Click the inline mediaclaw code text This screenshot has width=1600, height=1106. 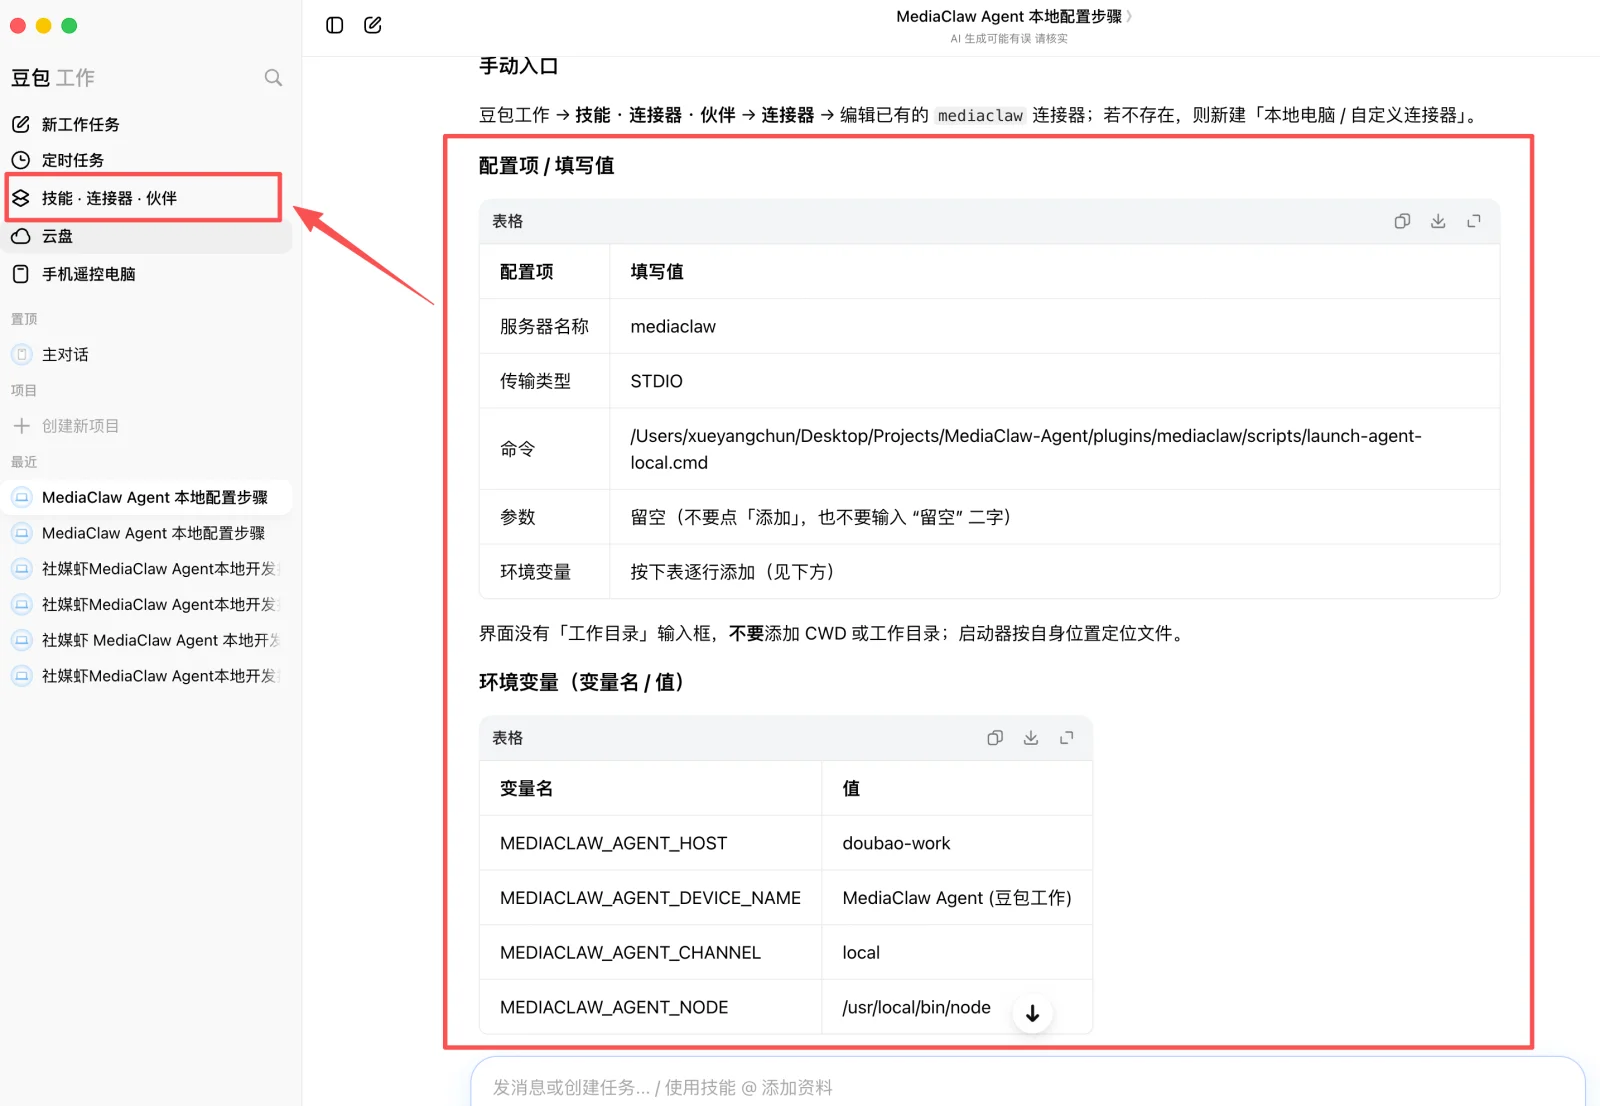click(x=980, y=116)
